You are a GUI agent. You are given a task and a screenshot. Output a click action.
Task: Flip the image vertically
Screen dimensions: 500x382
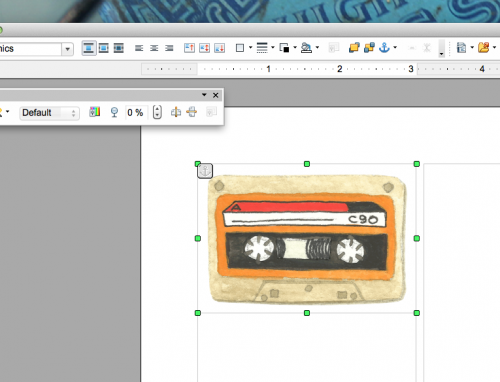pyautogui.click(x=176, y=112)
